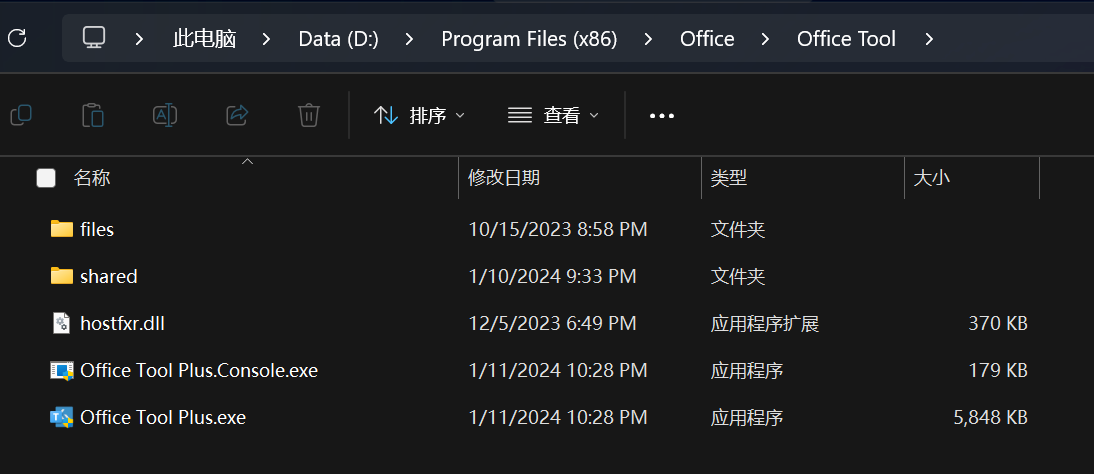Click the share icon in toolbar

tap(237, 115)
